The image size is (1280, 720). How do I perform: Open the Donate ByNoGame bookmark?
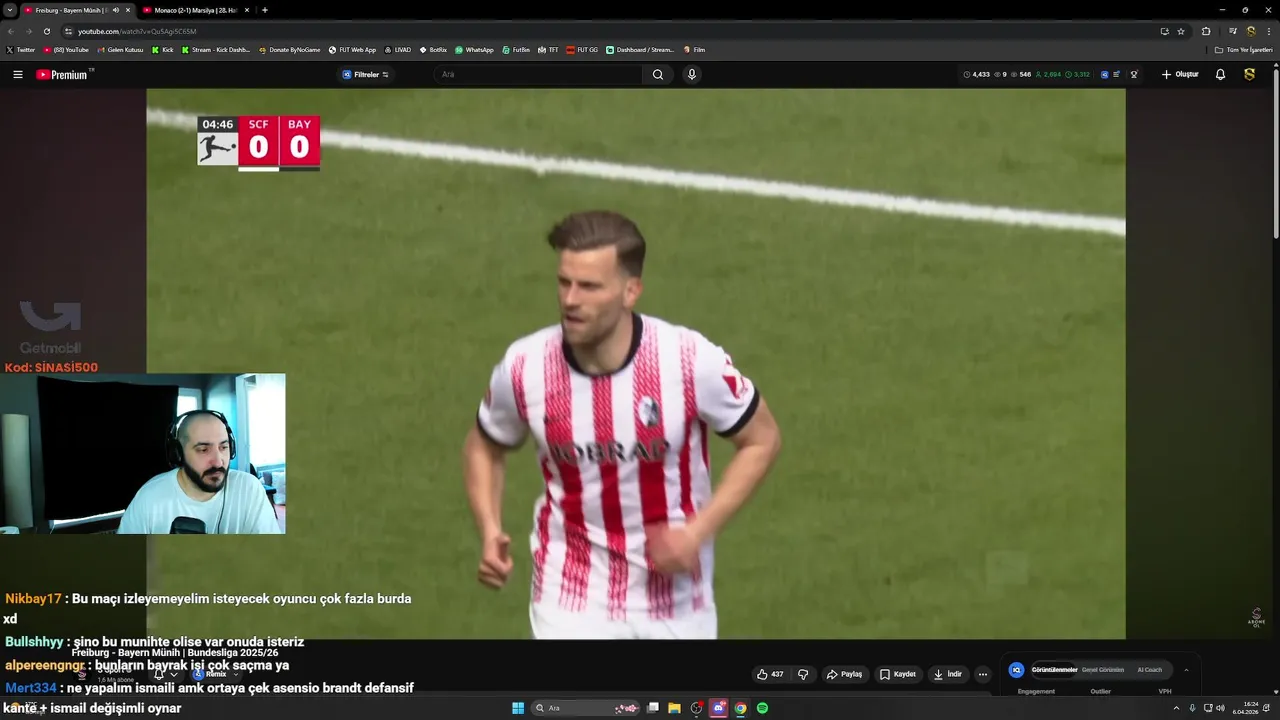point(290,50)
